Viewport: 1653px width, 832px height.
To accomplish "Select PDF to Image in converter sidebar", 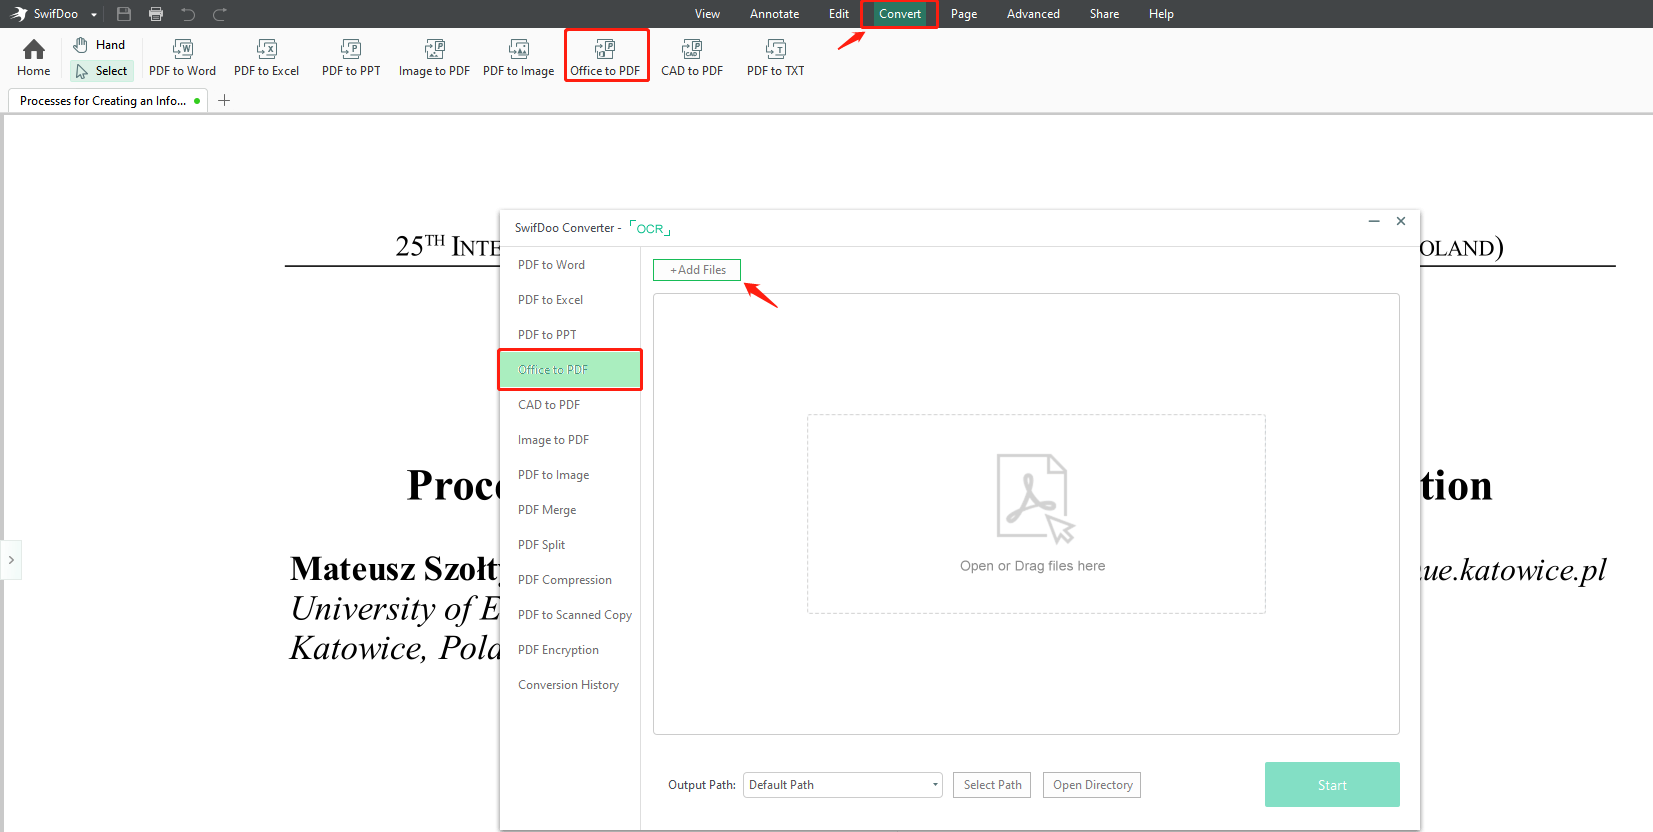I will [x=570, y=475].
